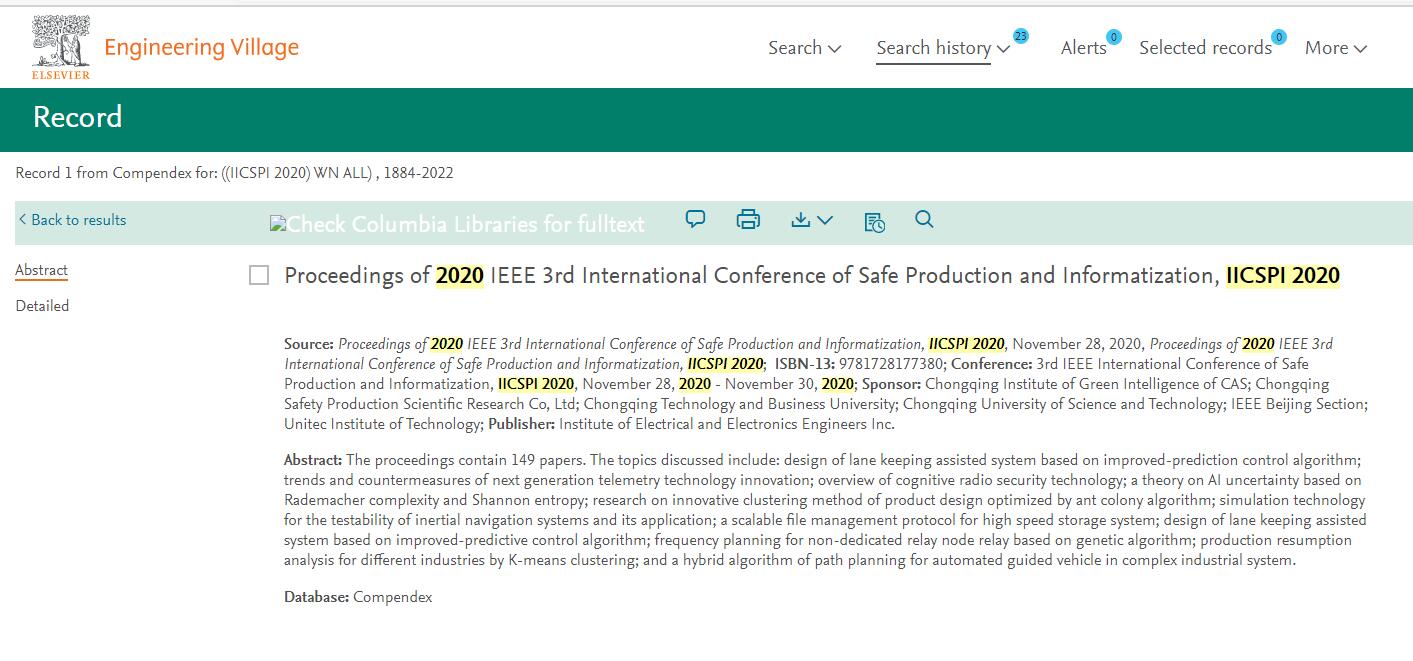Switch to the Detailed view tab
The height and width of the screenshot is (661, 1413).
[x=42, y=305]
